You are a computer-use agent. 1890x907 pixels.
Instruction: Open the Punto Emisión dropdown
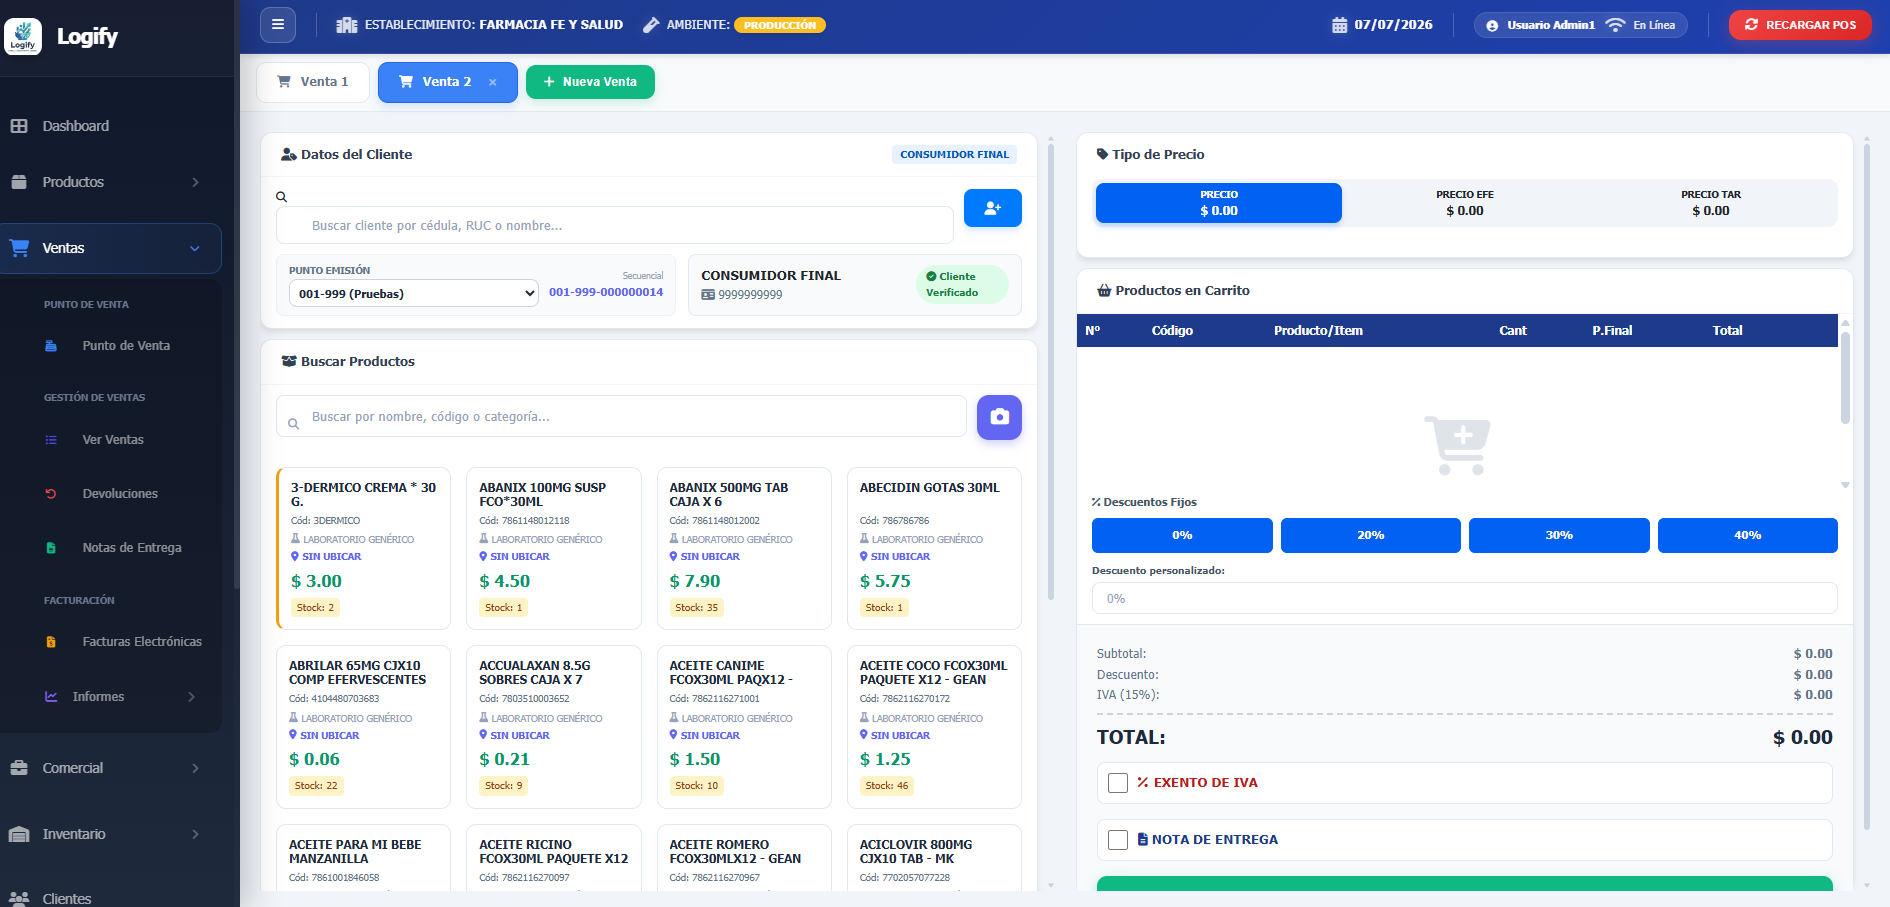(x=414, y=293)
